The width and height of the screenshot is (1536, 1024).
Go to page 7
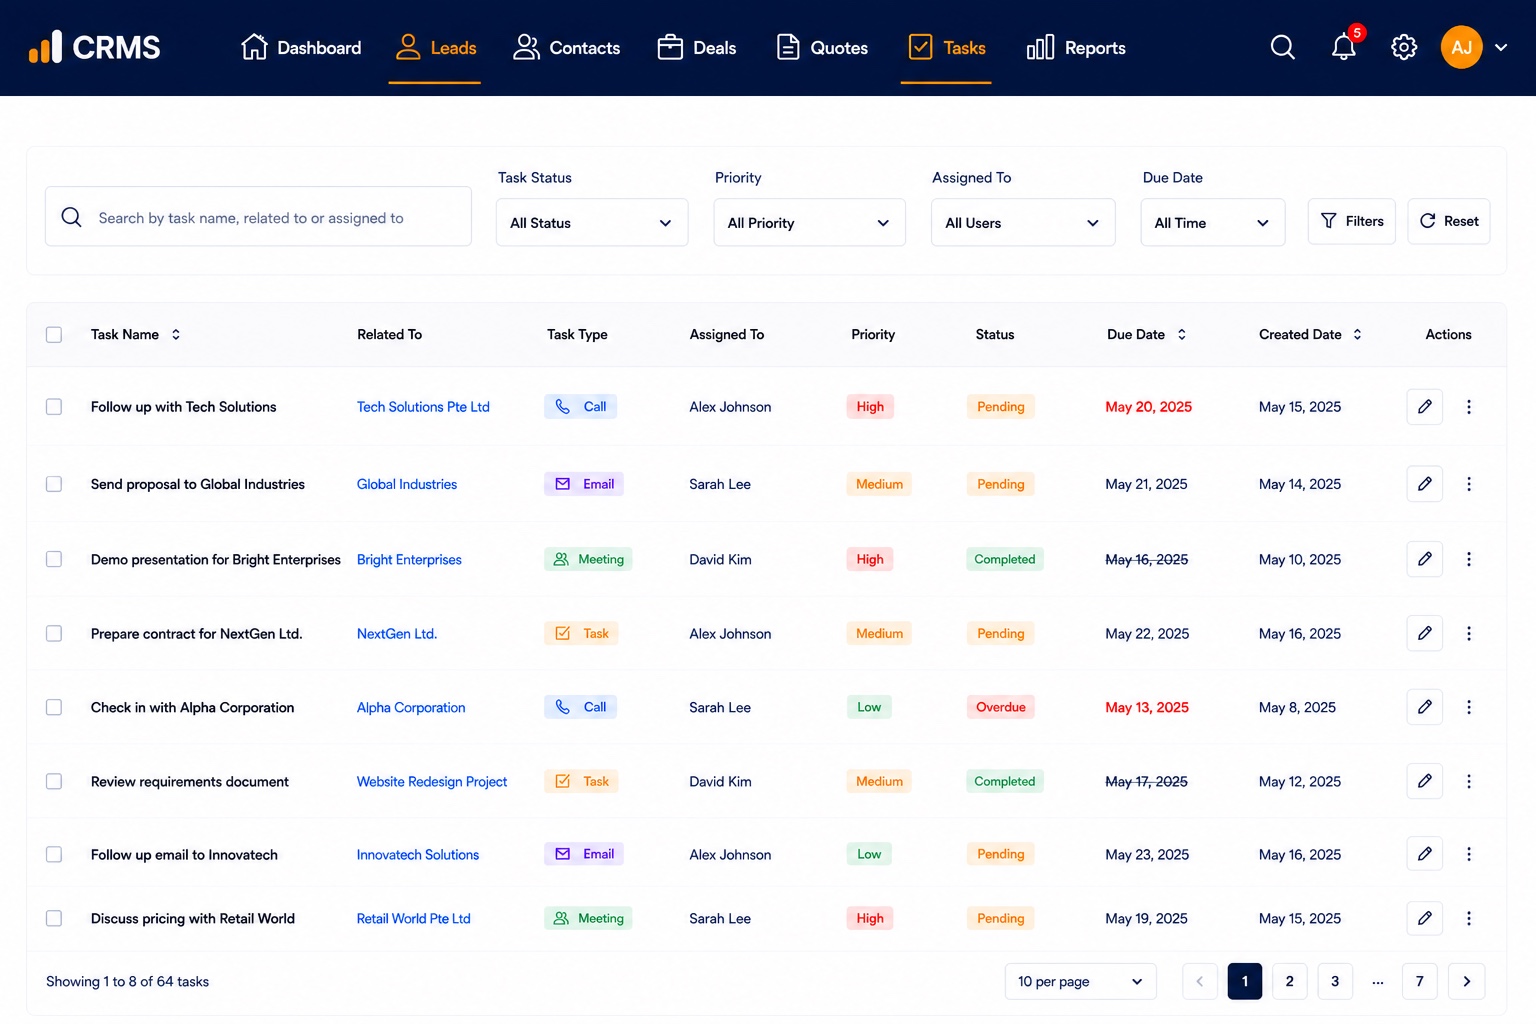[1419, 981]
